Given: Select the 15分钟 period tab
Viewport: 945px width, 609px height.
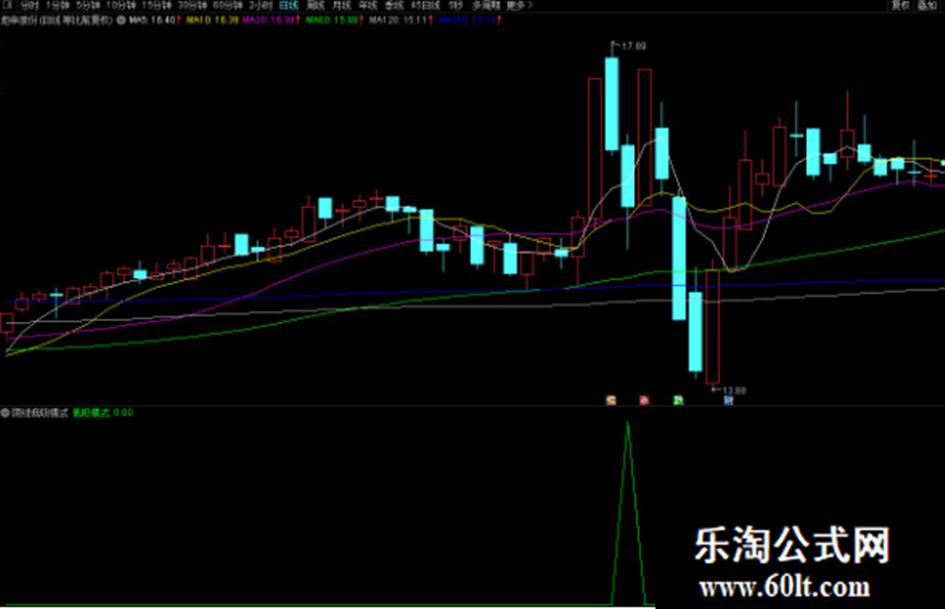Looking at the screenshot, I should point(157,5).
